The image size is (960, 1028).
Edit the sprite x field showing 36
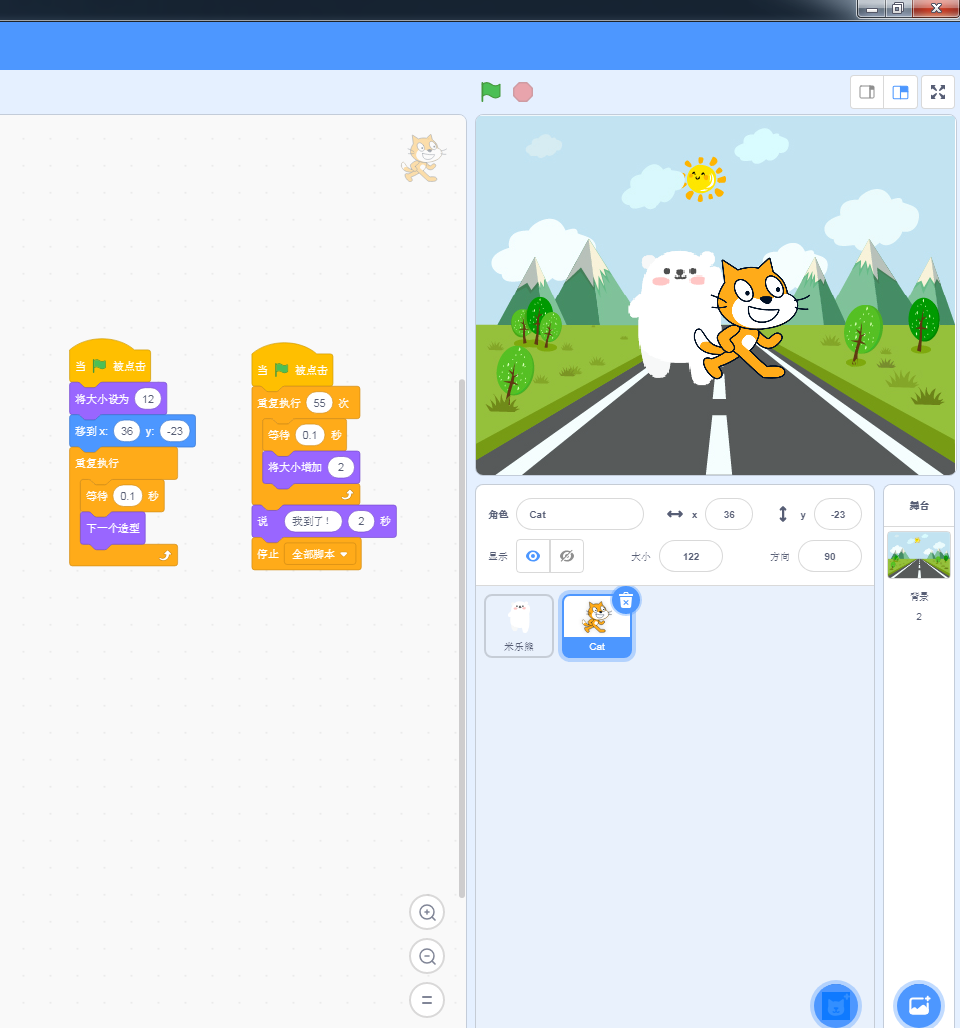coord(729,514)
